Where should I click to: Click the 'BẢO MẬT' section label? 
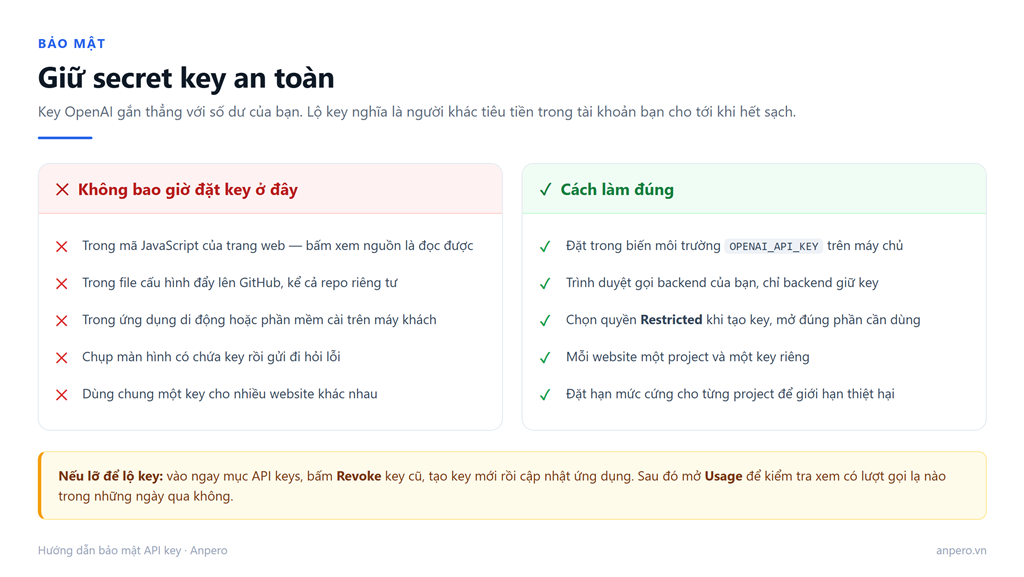click(x=72, y=44)
